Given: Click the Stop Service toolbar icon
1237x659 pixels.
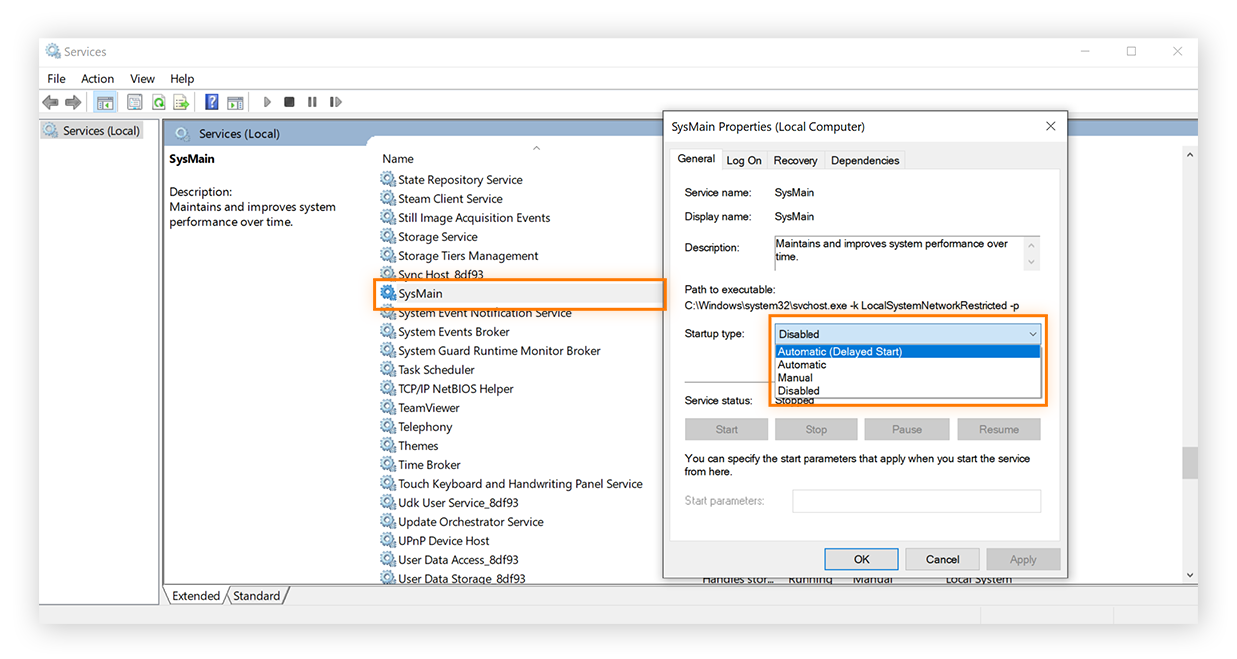Looking at the screenshot, I should (289, 101).
